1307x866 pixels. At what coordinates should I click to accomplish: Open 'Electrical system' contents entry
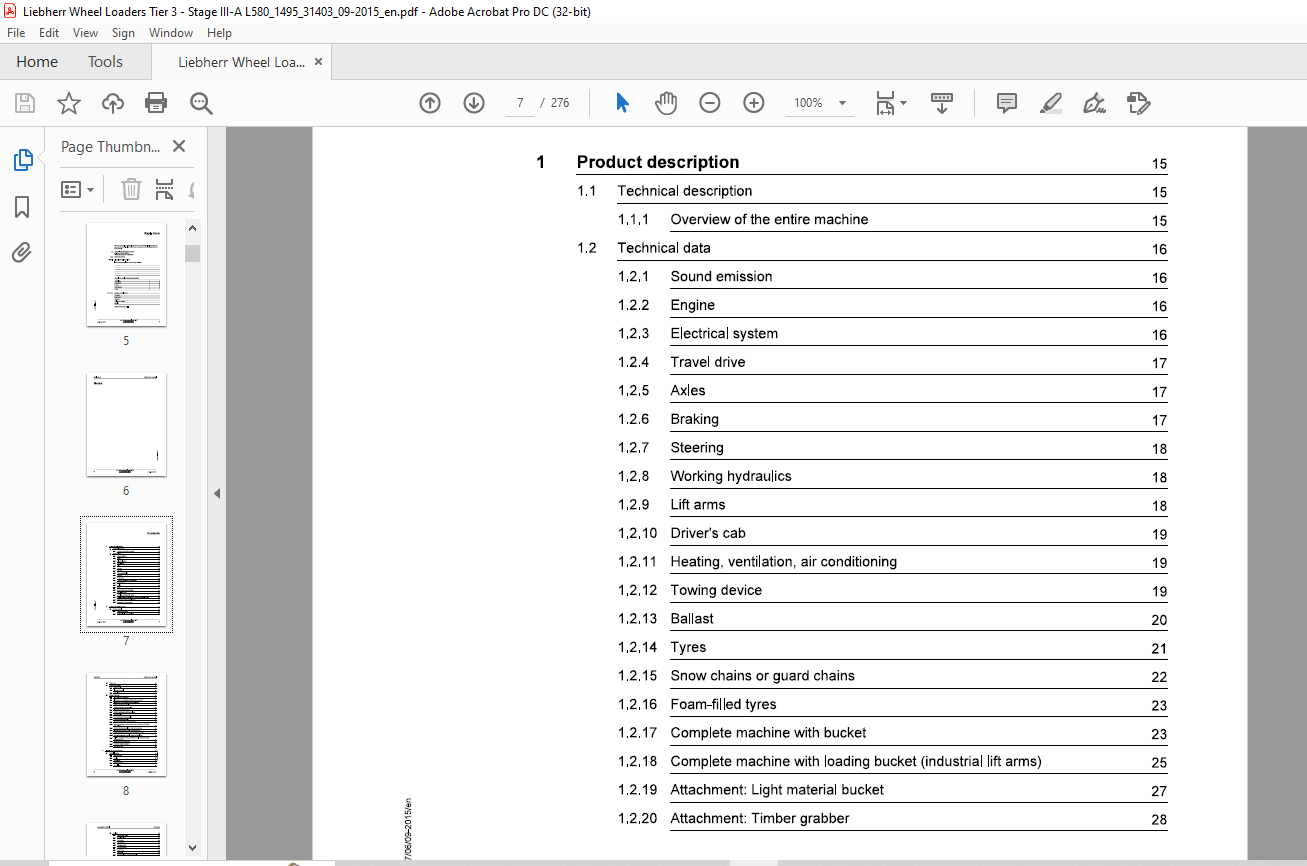[x=724, y=333]
